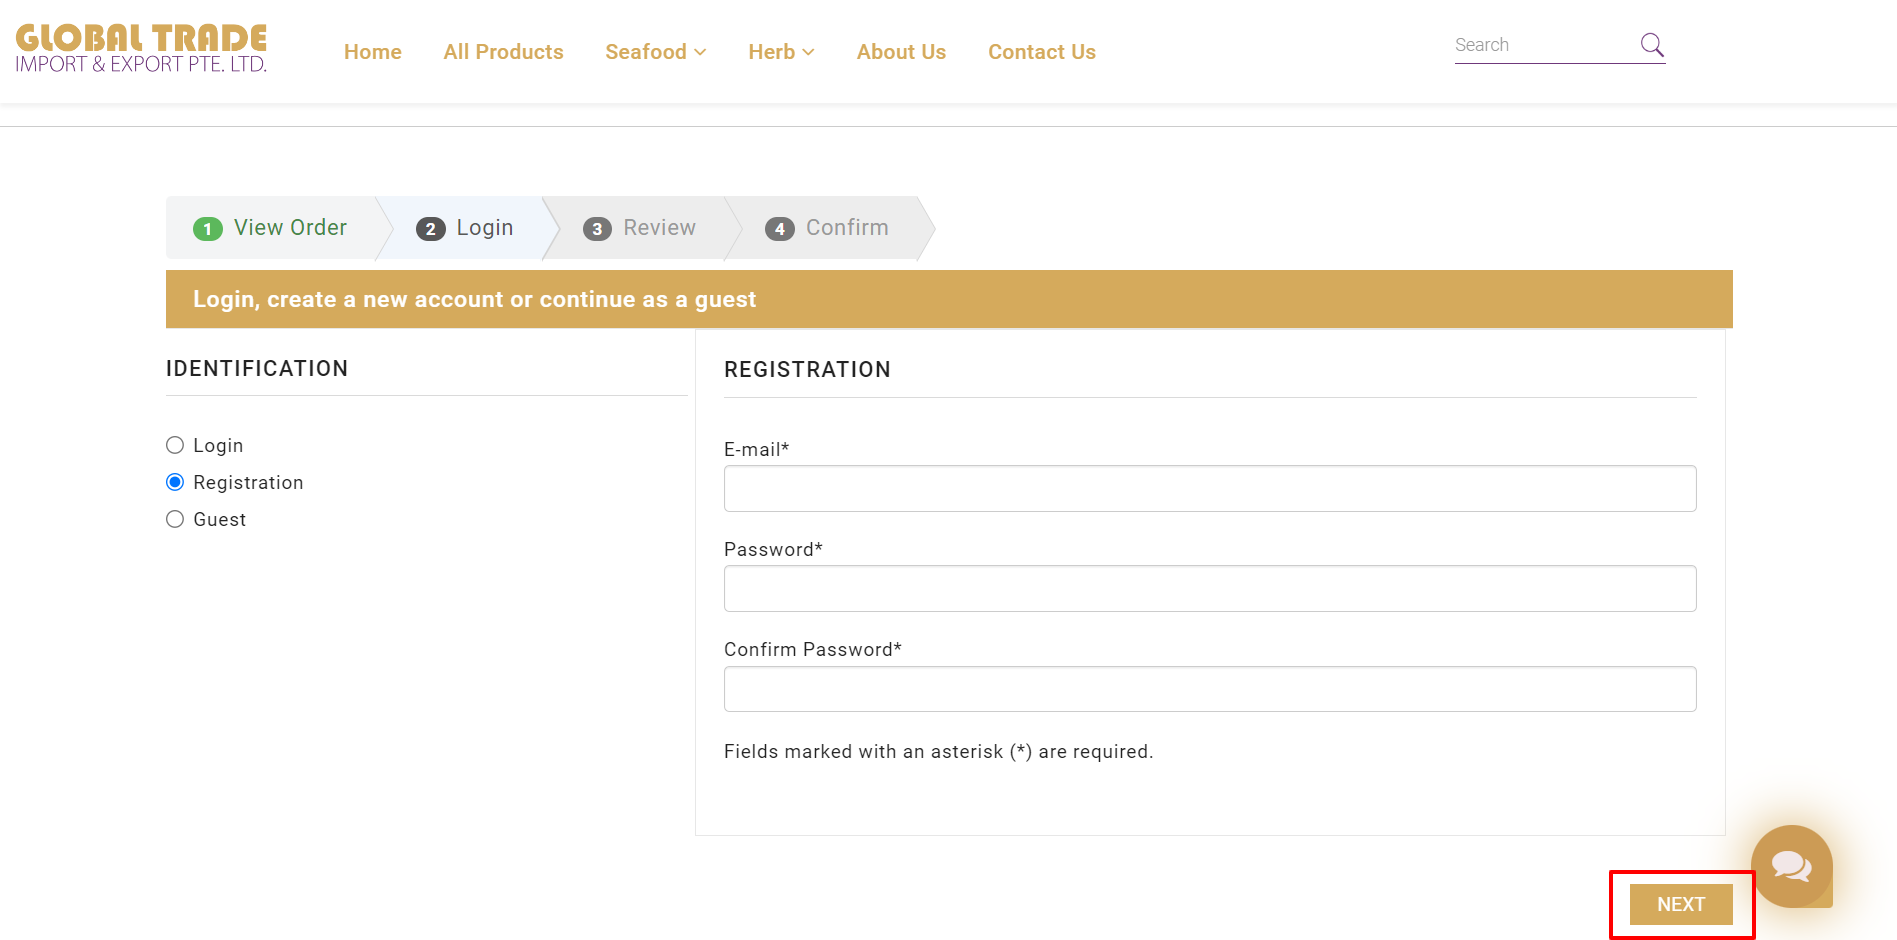
Task: Select the Registration radio button
Action: click(175, 482)
